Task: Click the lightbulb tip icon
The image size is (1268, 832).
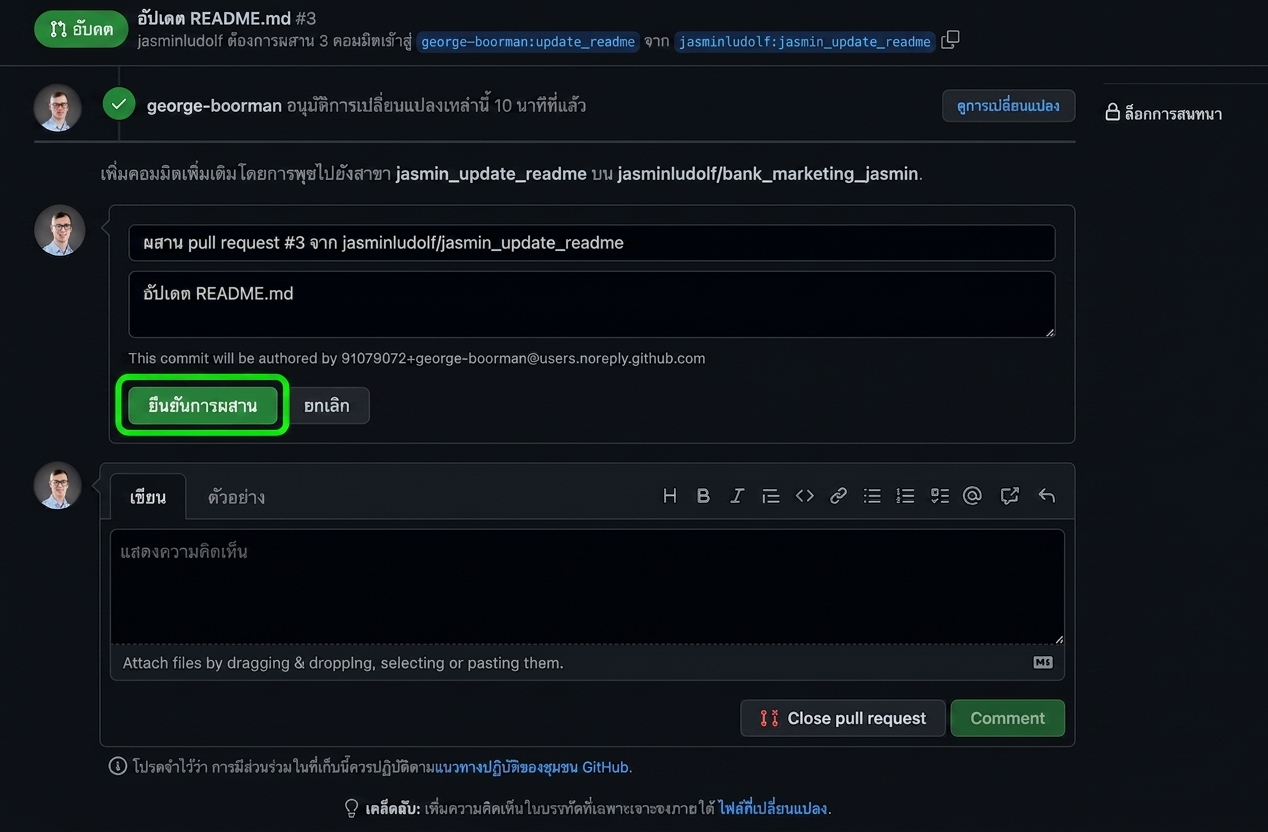Action: point(352,808)
